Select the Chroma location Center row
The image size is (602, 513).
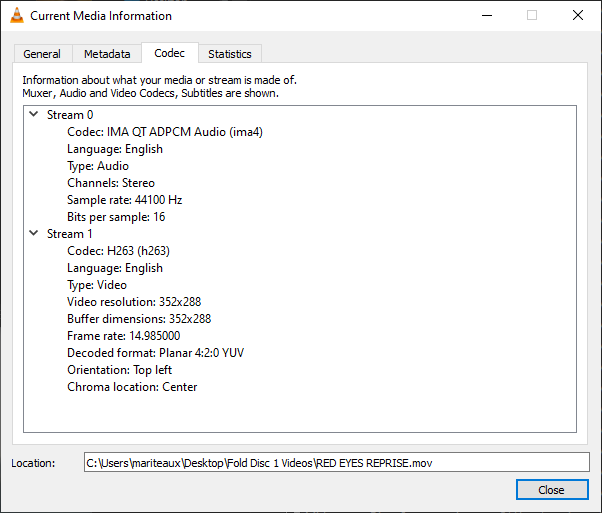pos(132,387)
